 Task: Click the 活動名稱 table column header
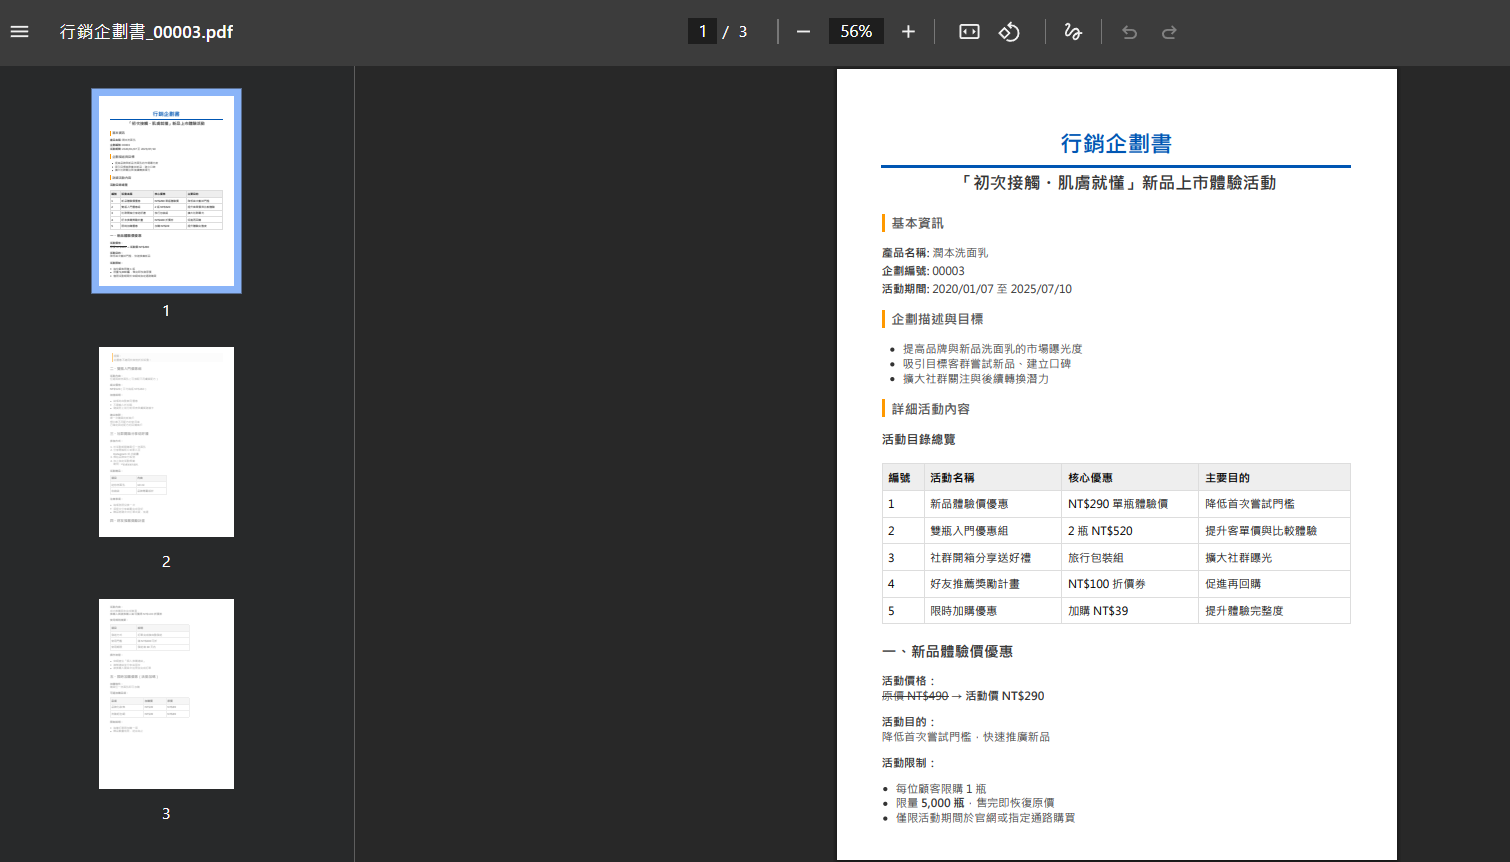pos(952,478)
